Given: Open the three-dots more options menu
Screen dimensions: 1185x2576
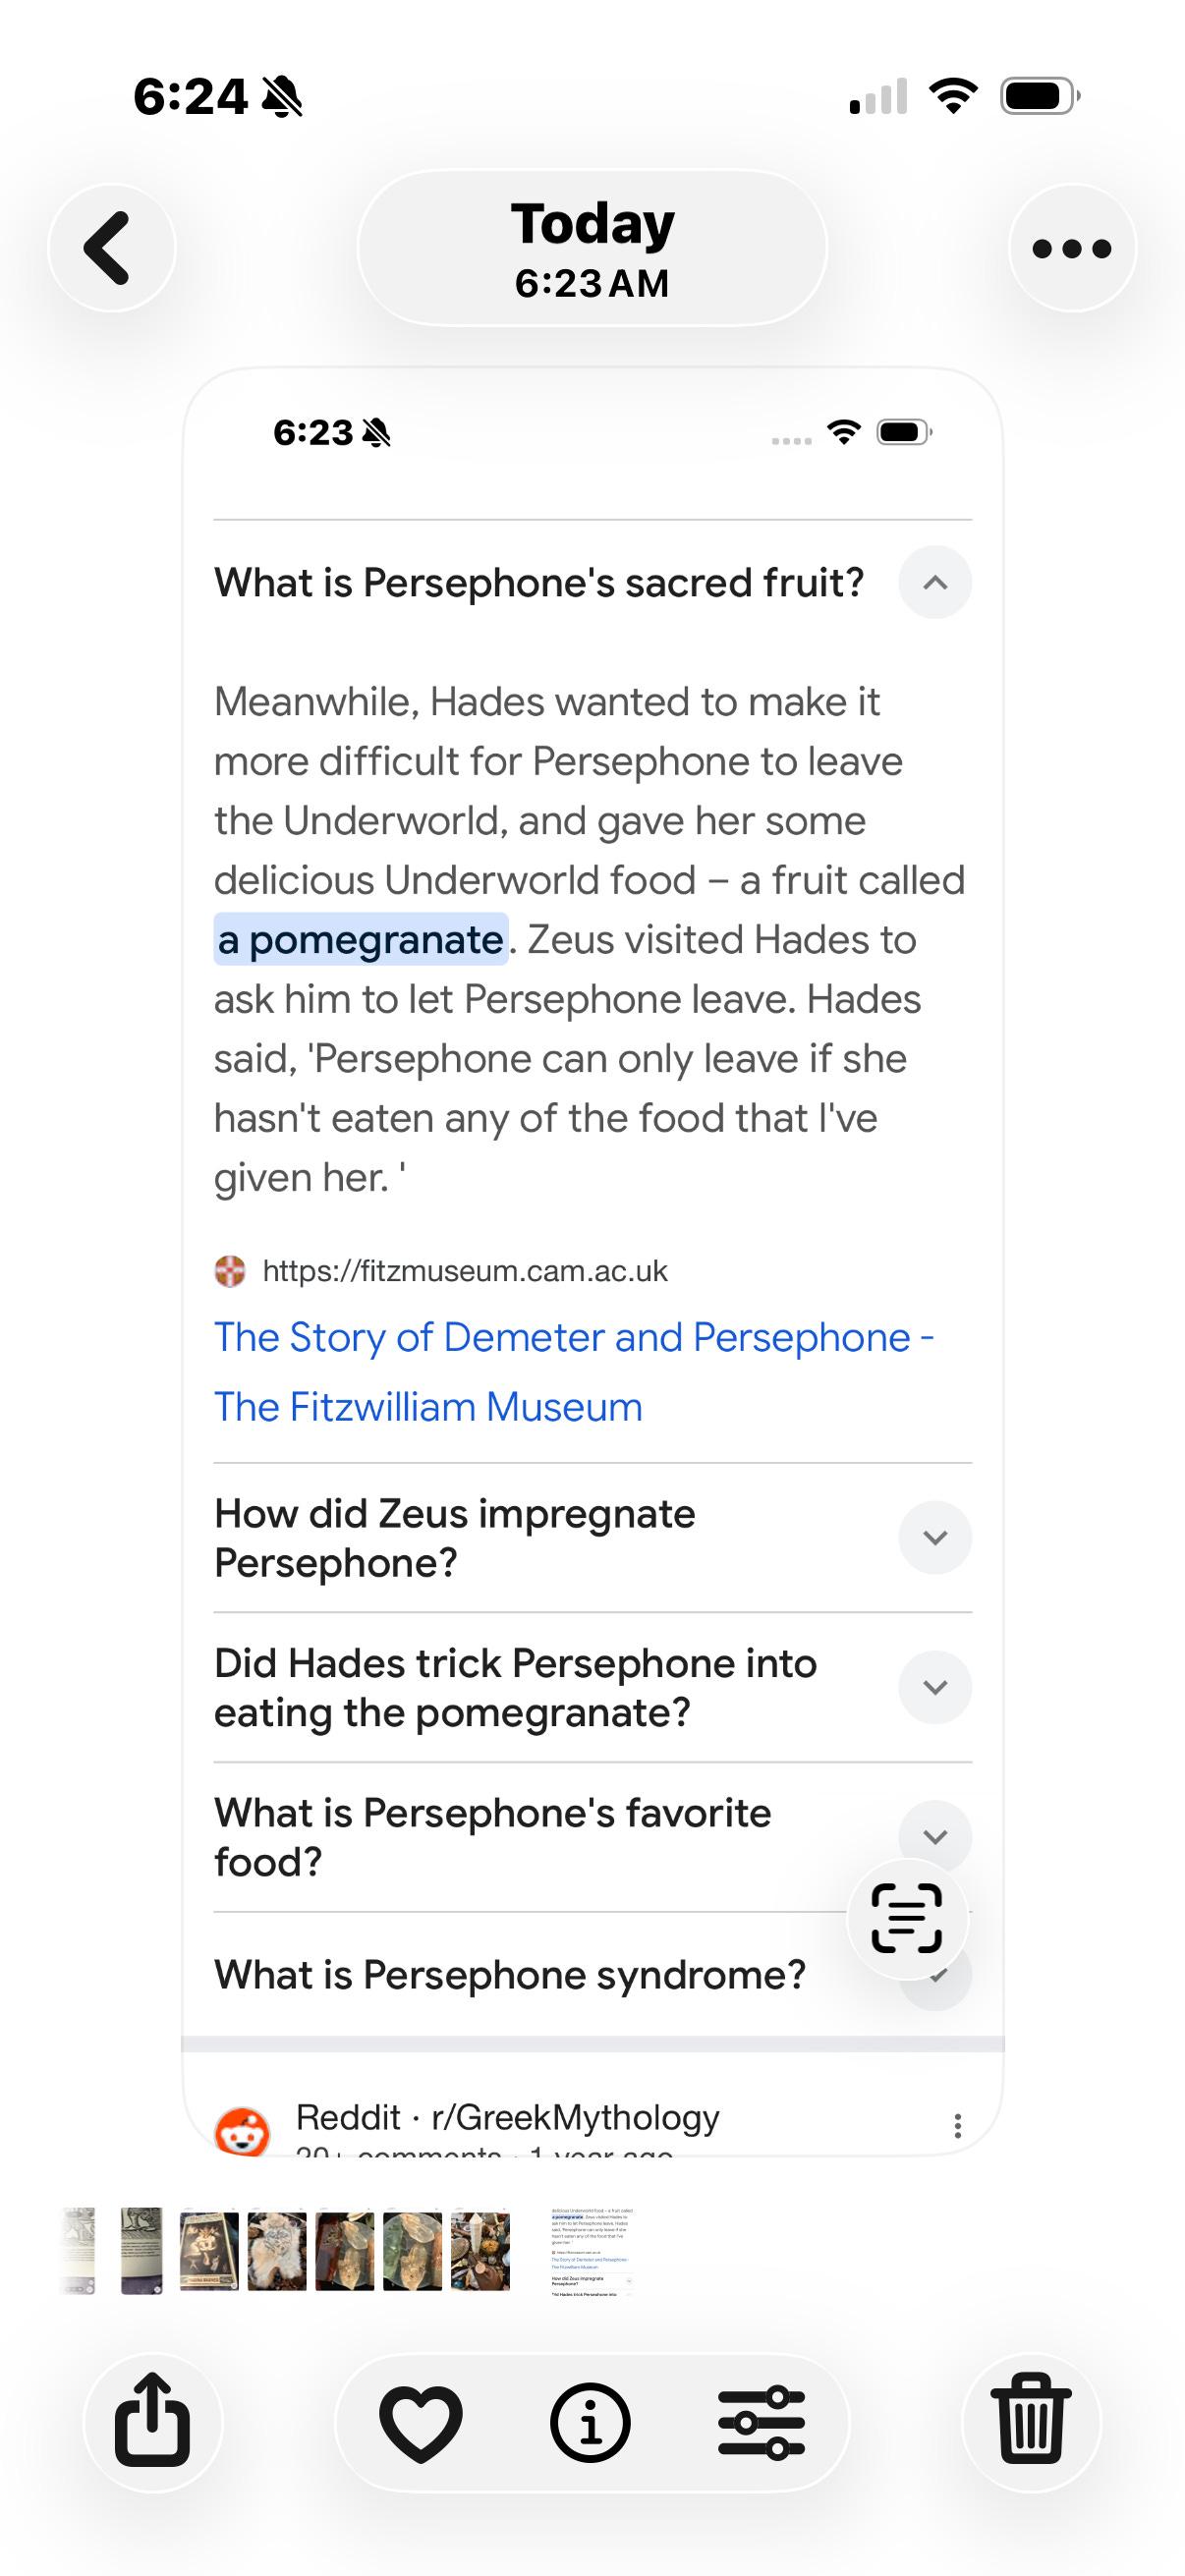Looking at the screenshot, I should pyautogui.click(x=1072, y=248).
